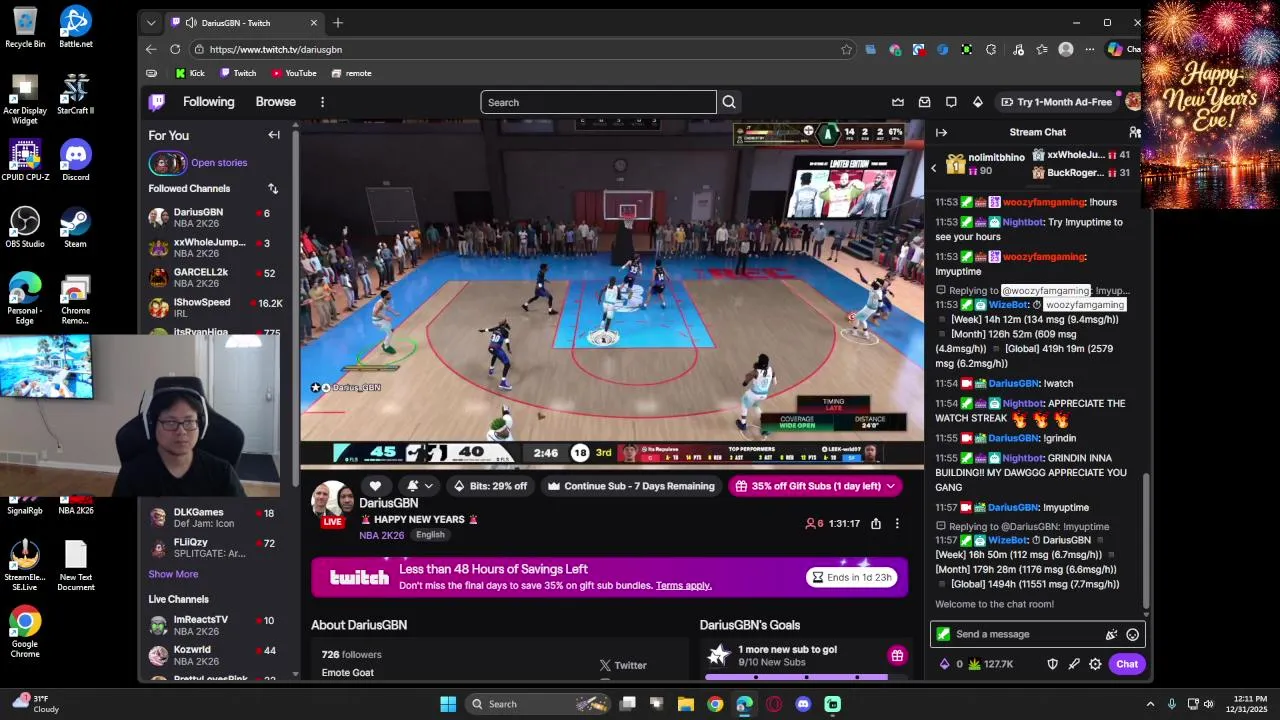The width and height of the screenshot is (1280, 720).
Task: Open Following tab in Twitch nav
Action: 208,102
